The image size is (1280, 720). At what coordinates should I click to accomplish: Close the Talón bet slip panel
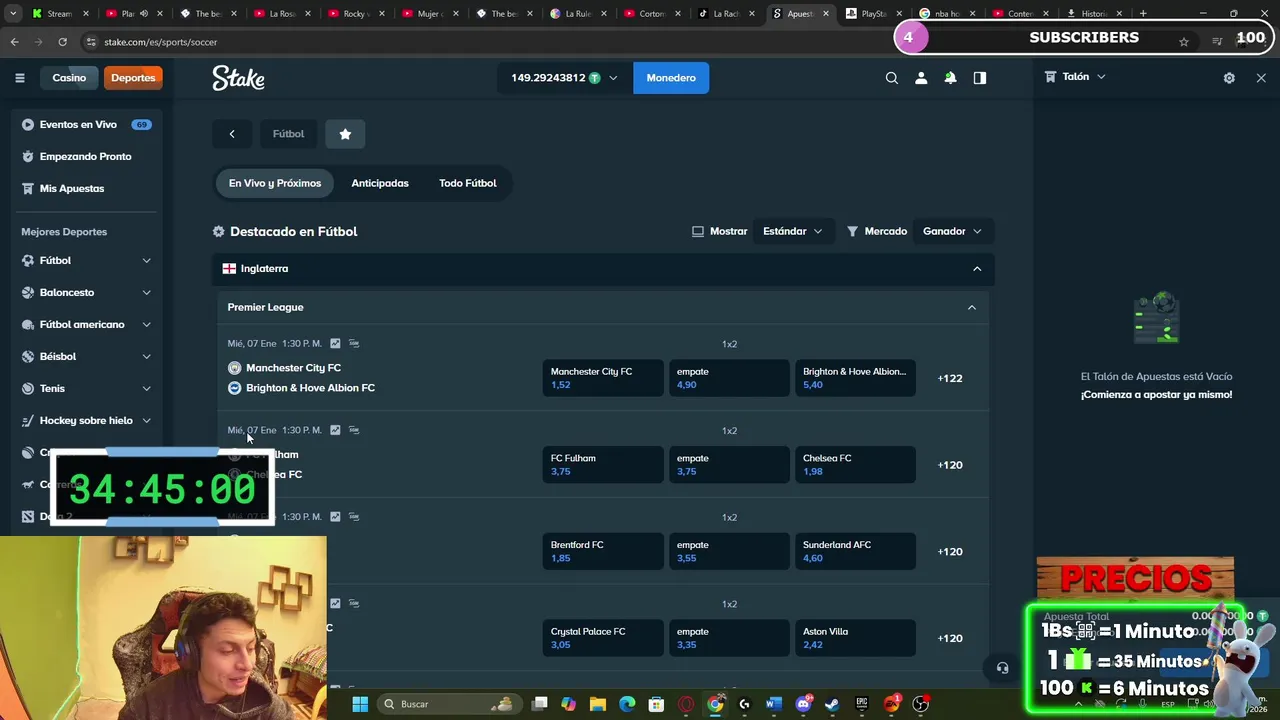coord(1261,77)
